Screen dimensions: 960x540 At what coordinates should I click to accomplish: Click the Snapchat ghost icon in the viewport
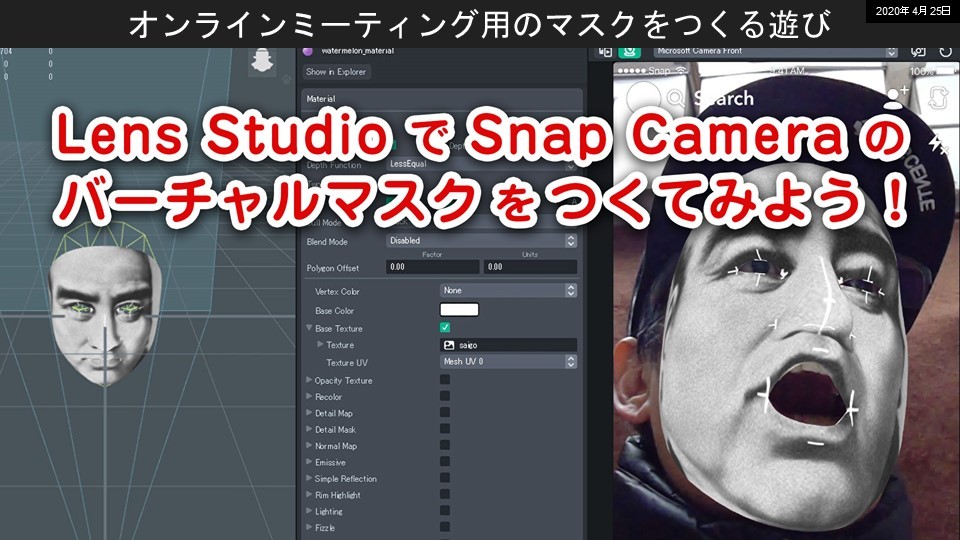click(x=263, y=61)
